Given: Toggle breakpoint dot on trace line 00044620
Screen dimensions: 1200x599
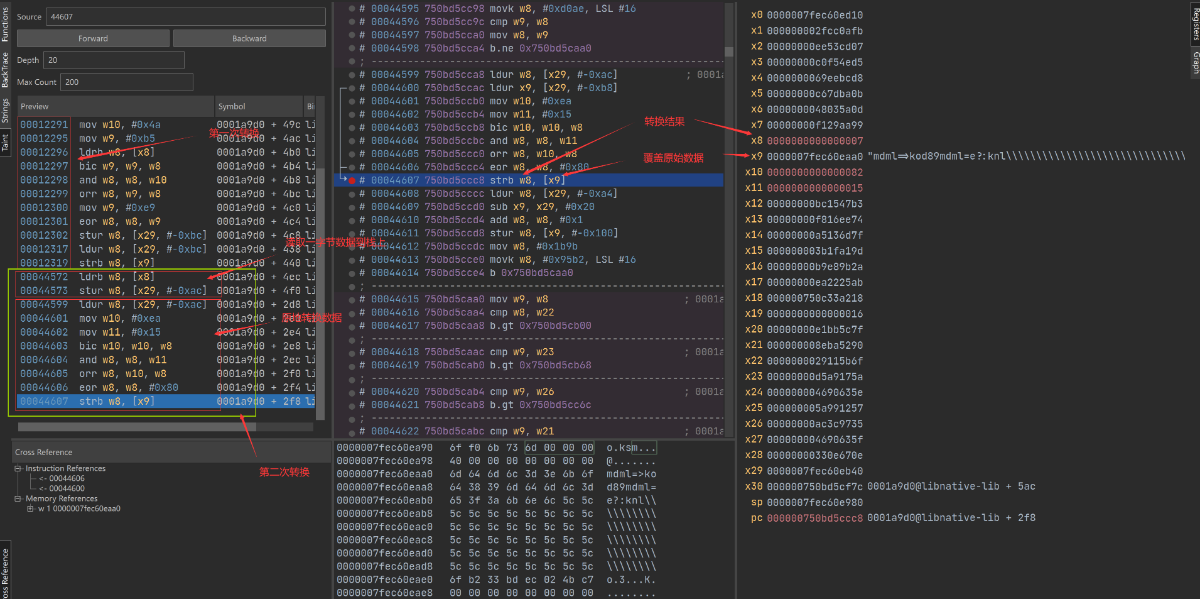Looking at the screenshot, I should (x=350, y=392).
